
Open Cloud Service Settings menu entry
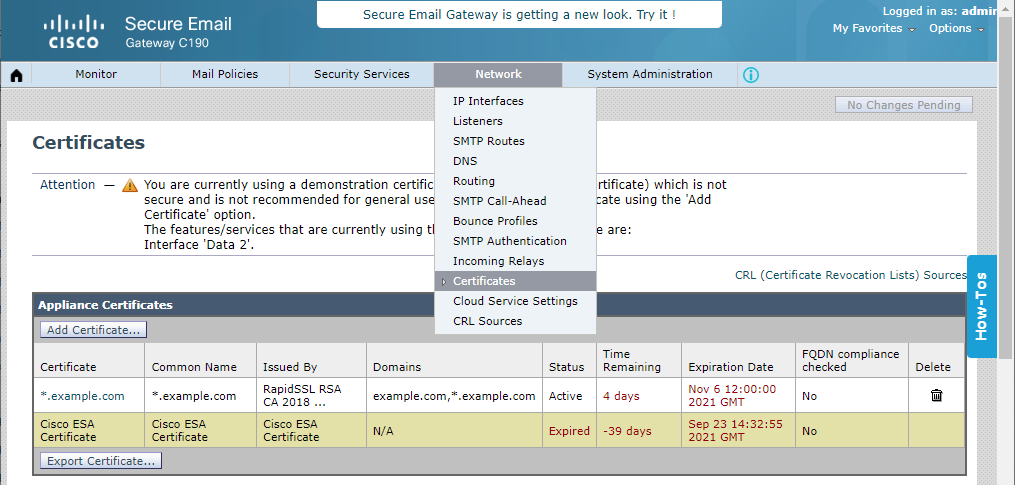[515, 301]
